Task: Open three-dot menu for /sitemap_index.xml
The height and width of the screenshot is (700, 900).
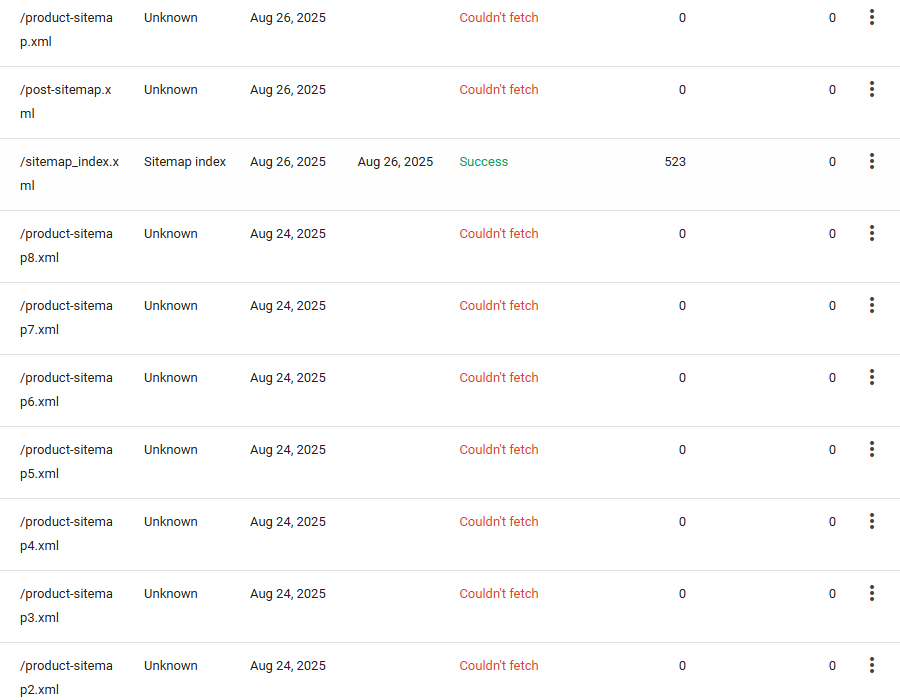Action: tap(872, 161)
